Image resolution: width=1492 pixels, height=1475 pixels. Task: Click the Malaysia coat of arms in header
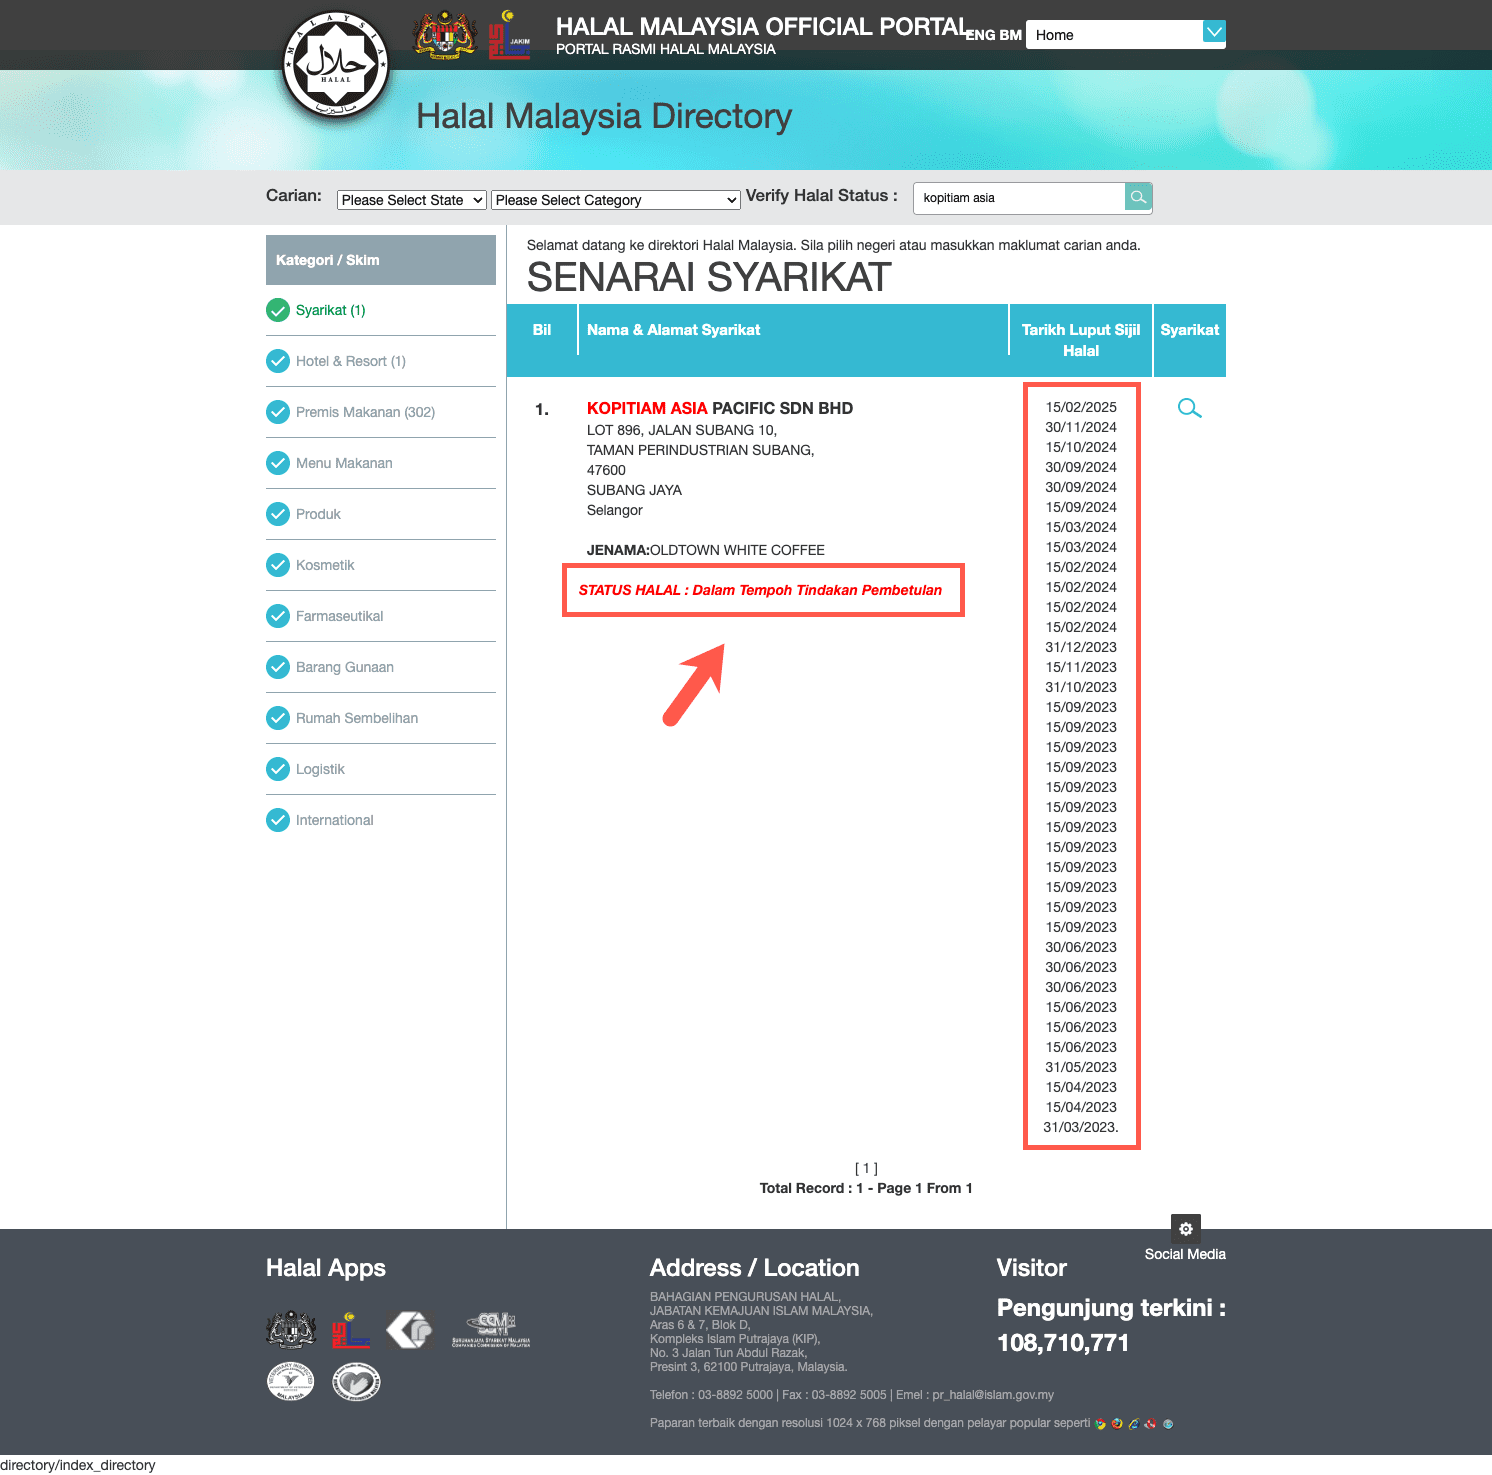[x=446, y=35]
